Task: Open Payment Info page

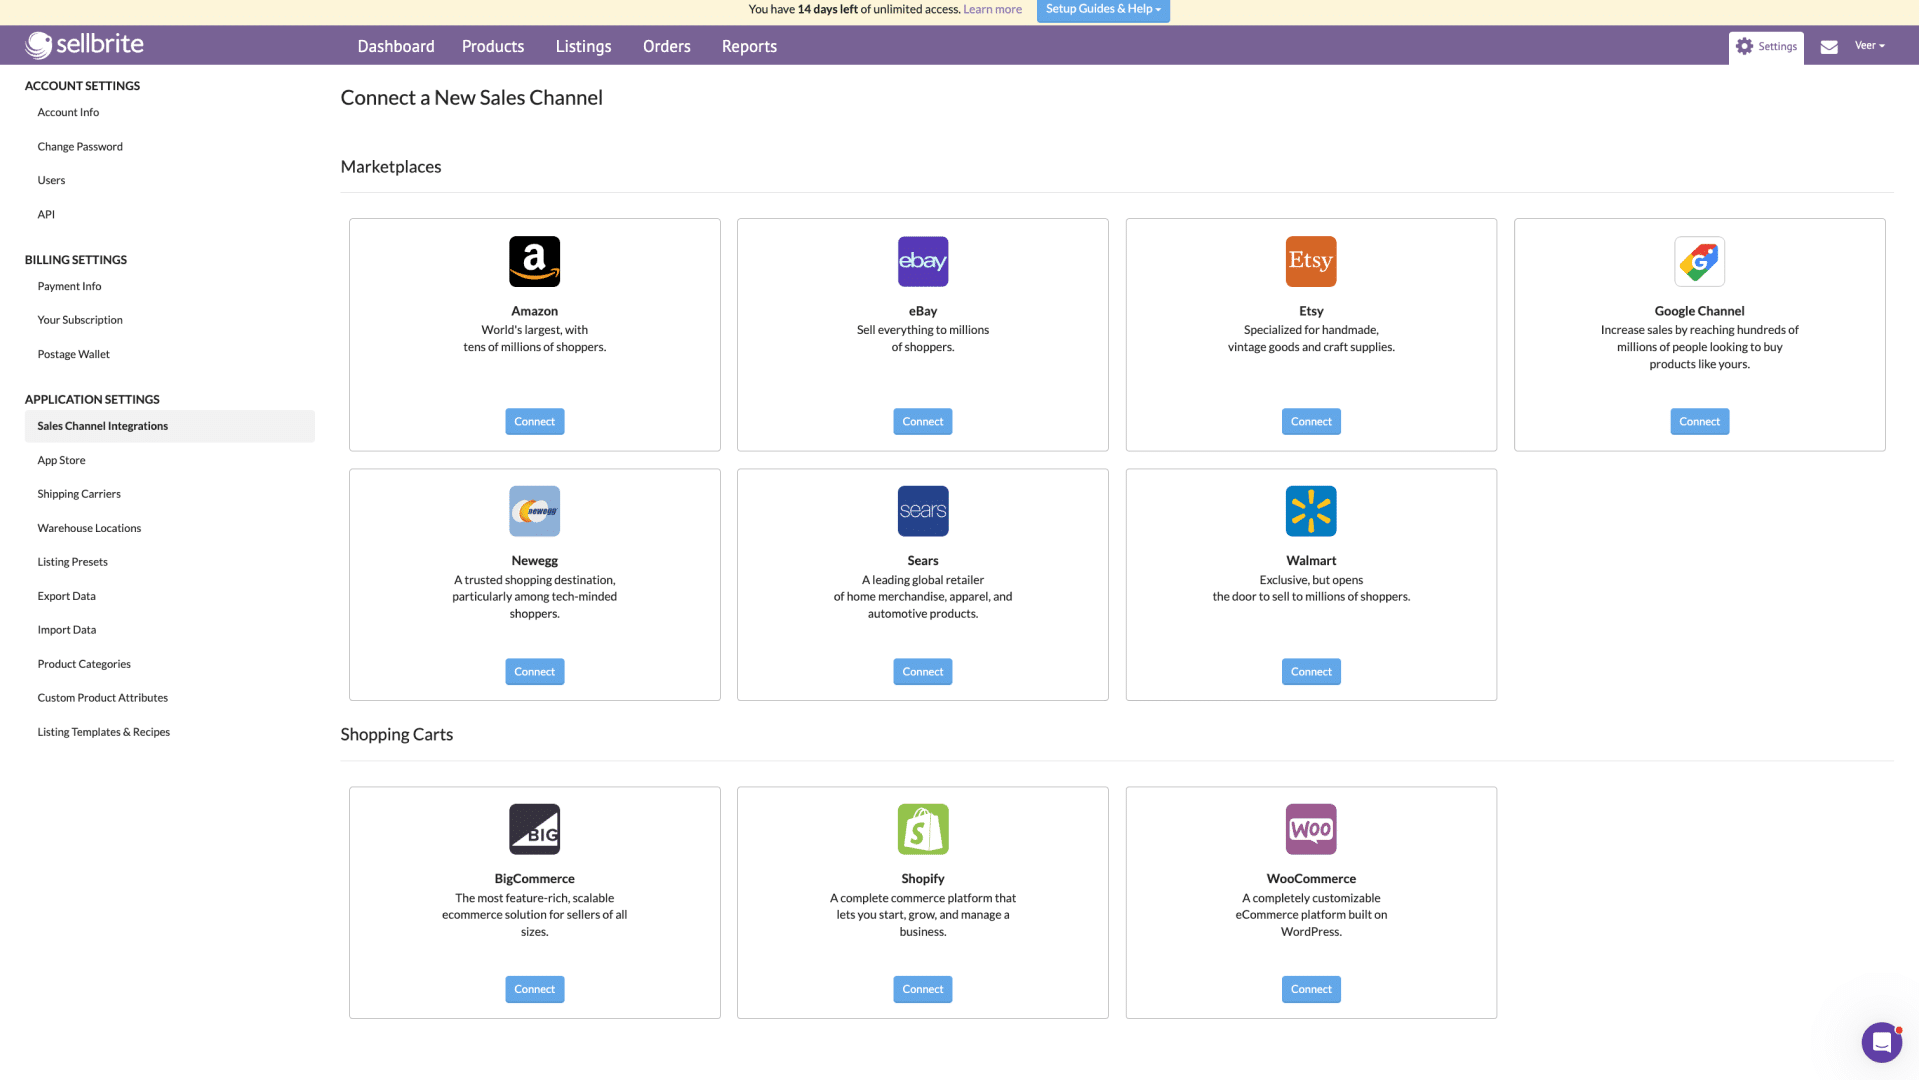Action: (69, 287)
